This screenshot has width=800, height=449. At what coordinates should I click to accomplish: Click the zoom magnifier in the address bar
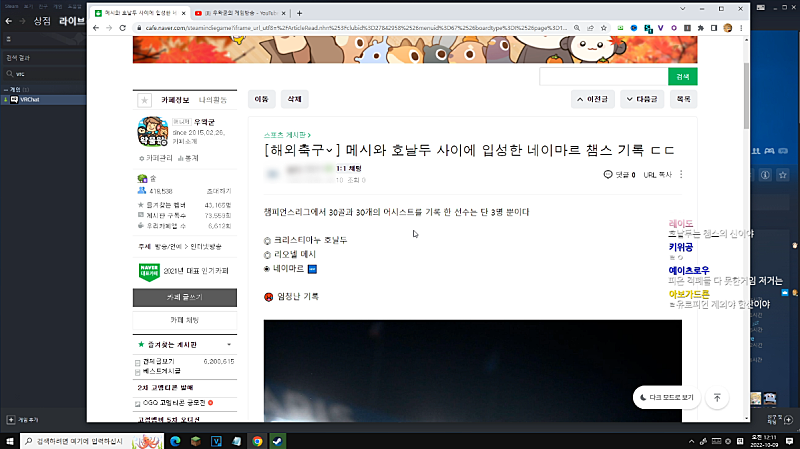577,28
